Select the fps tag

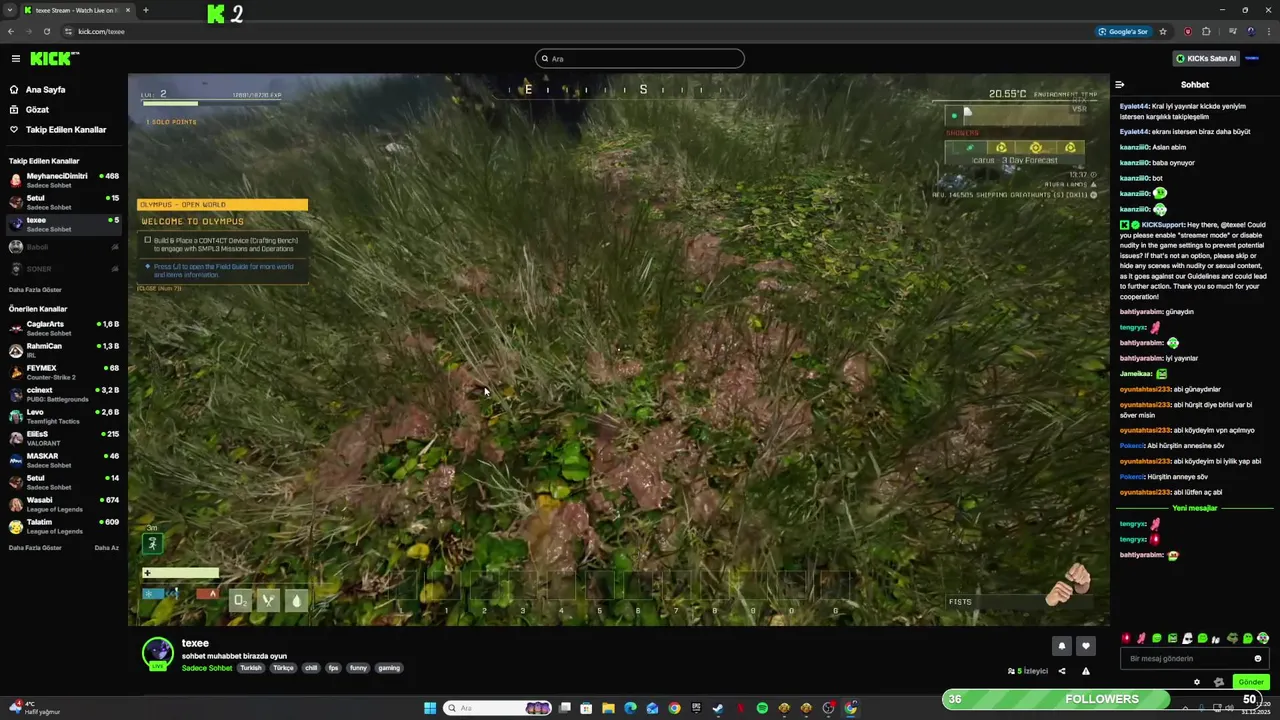pos(334,668)
